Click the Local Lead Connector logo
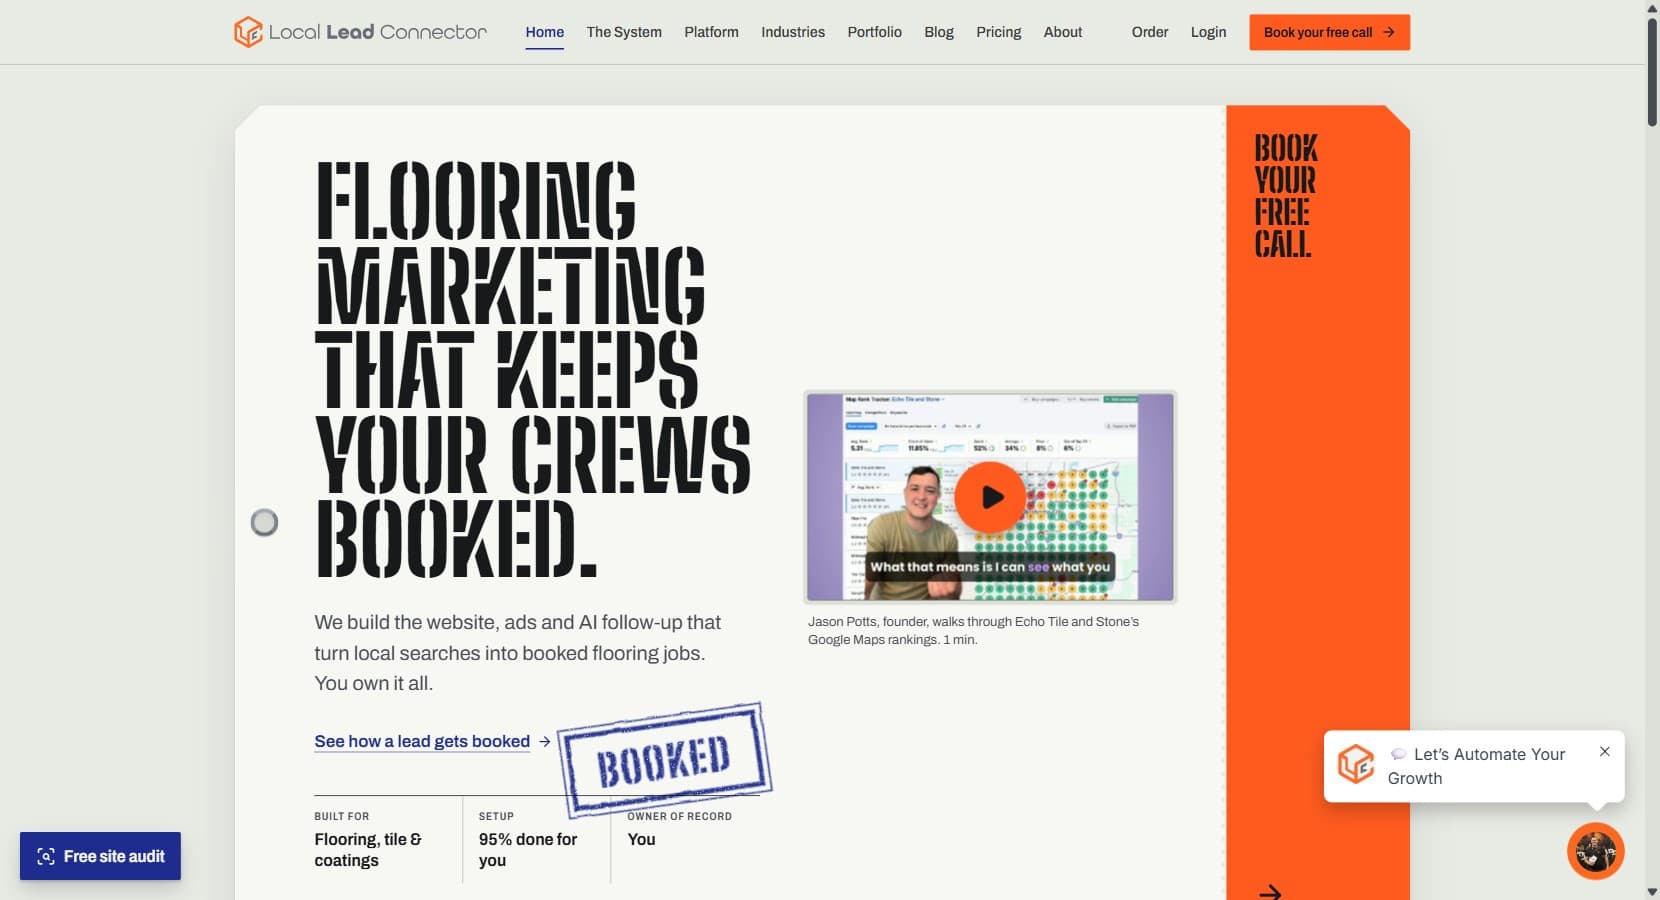1660x900 pixels. (360, 32)
